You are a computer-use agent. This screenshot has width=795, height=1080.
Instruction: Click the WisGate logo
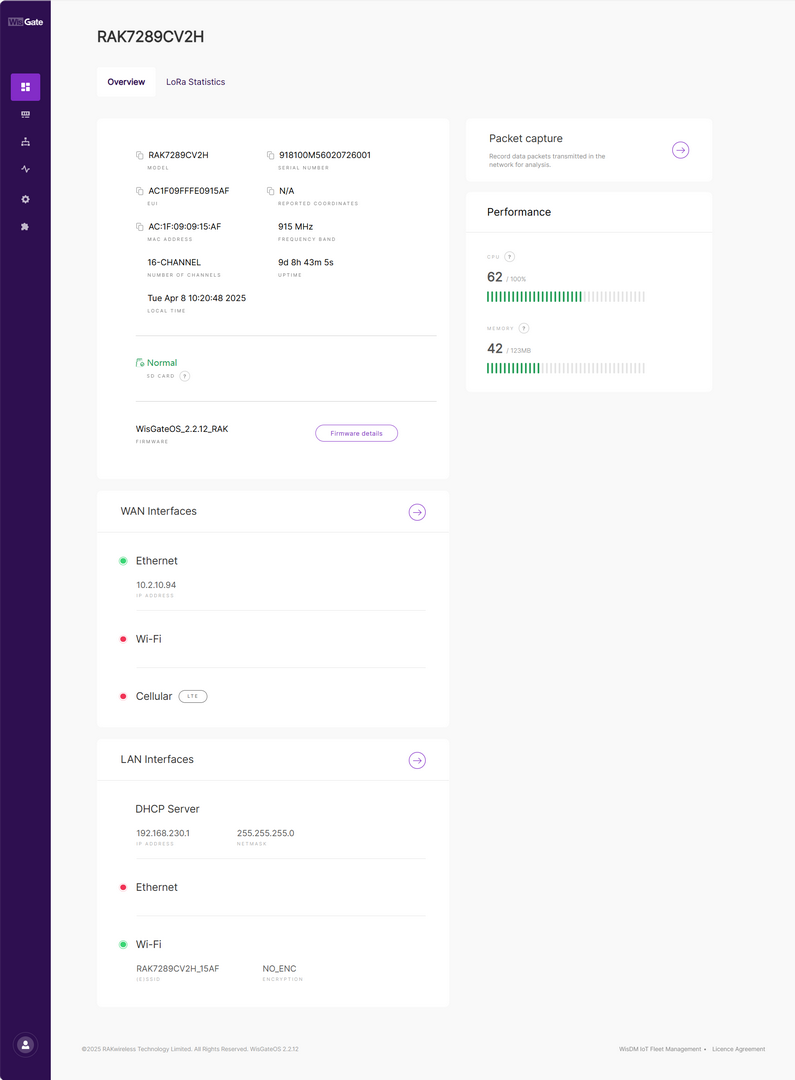click(x=25, y=22)
